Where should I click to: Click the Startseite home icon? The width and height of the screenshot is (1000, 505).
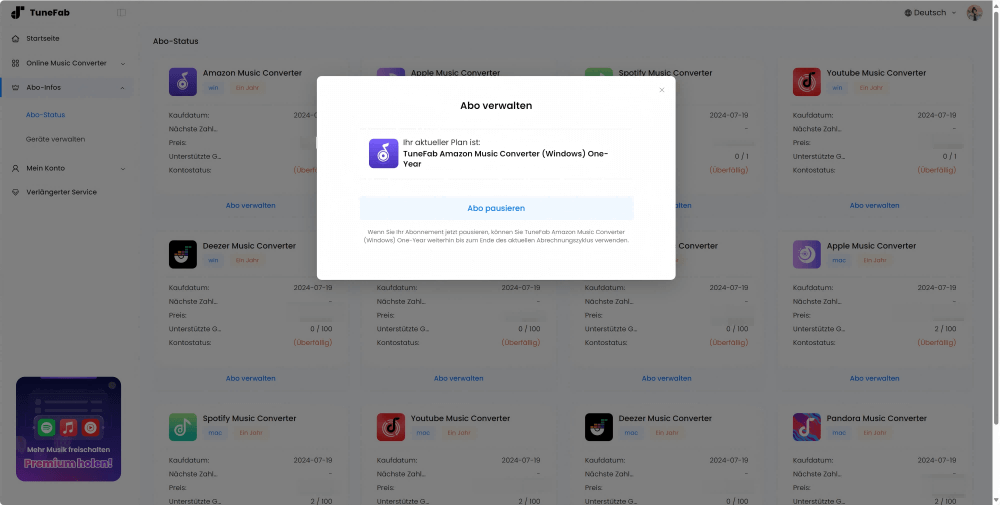(x=15, y=39)
